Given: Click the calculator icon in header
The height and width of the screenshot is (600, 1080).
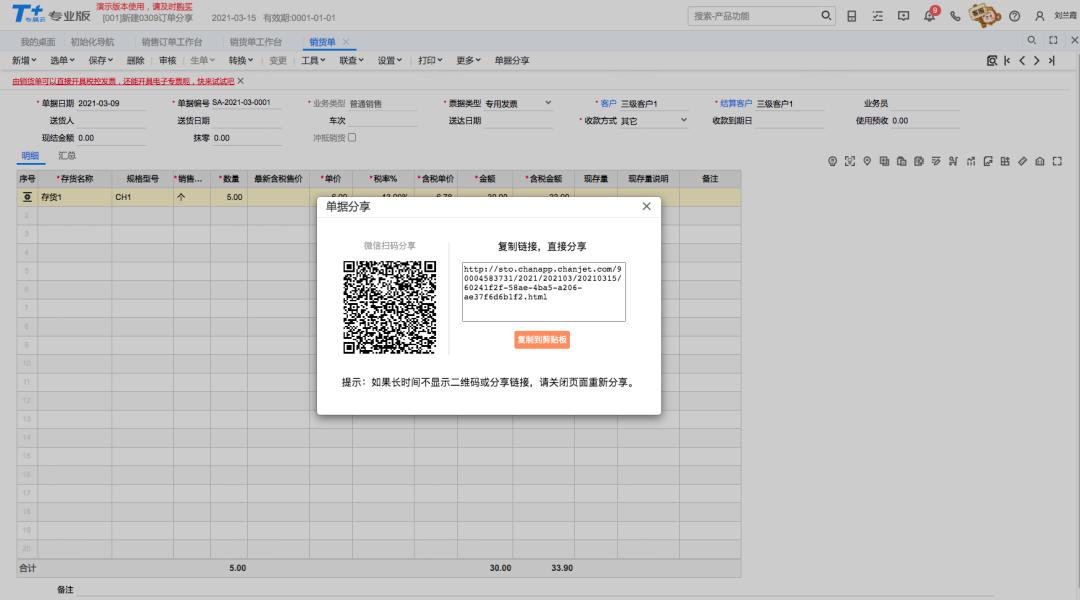Looking at the screenshot, I should coord(851,16).
